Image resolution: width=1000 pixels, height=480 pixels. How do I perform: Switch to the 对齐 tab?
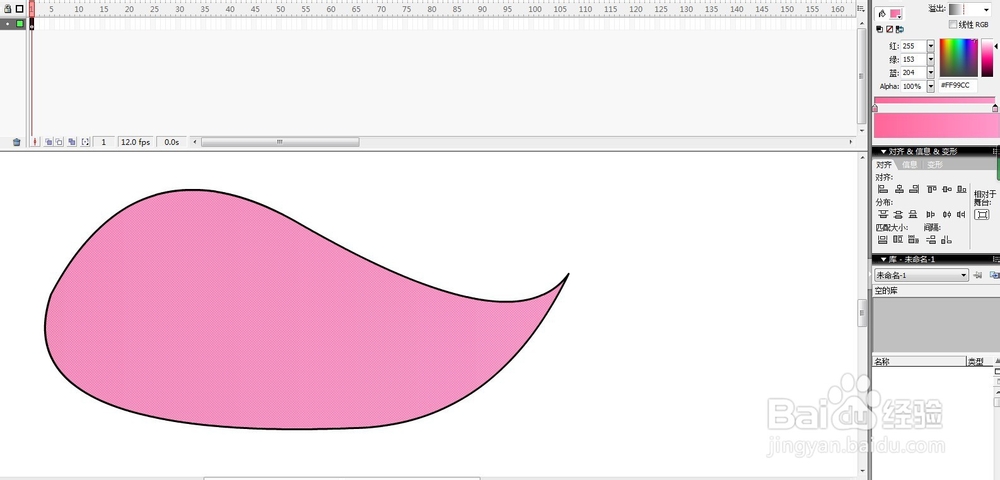tap(884, 164)
